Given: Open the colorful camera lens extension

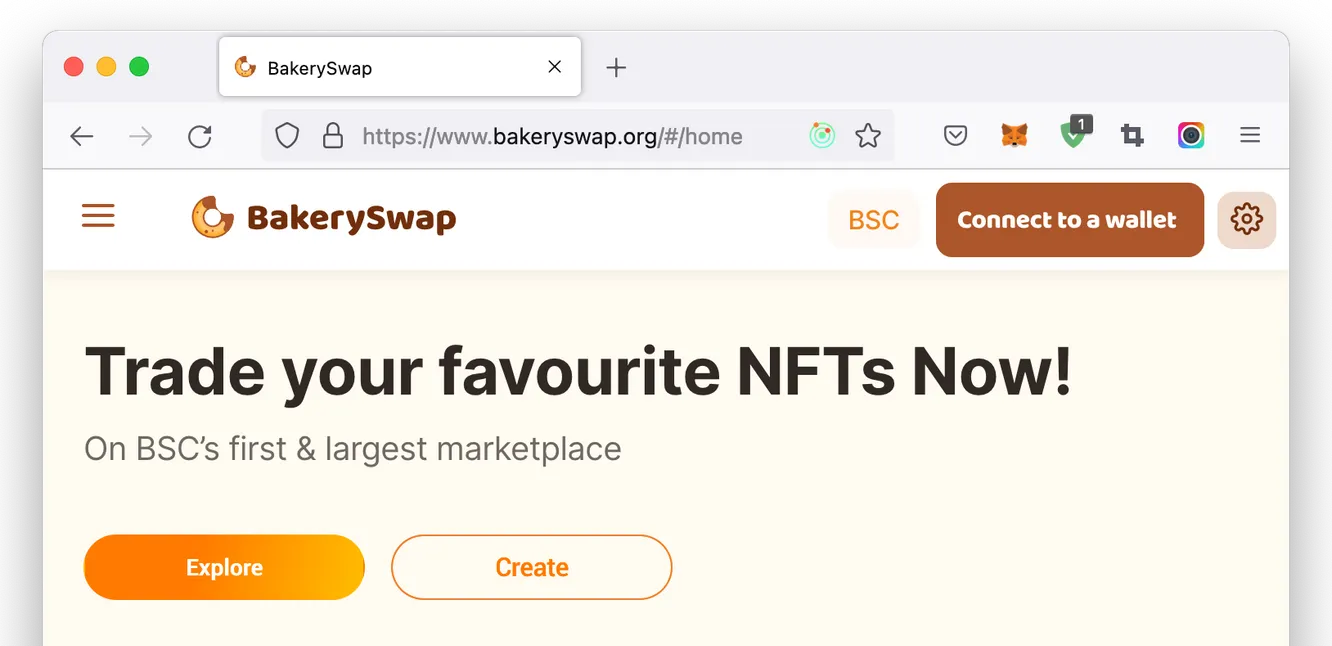Looking at the screenshot, I should 1190,136.
